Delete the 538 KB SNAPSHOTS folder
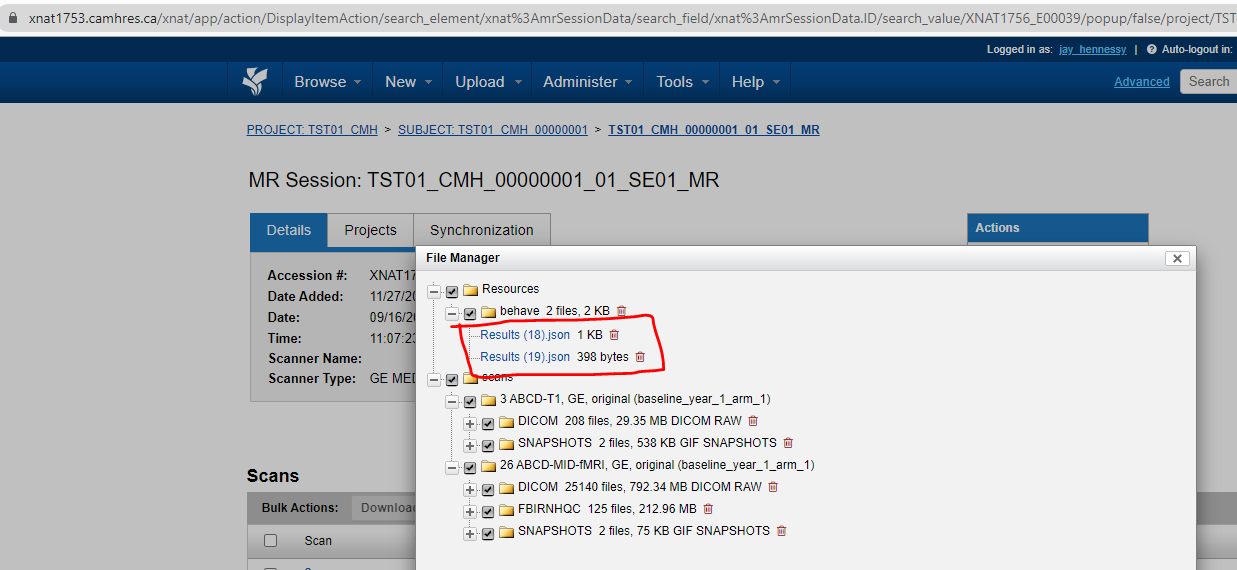 (788, 443)
